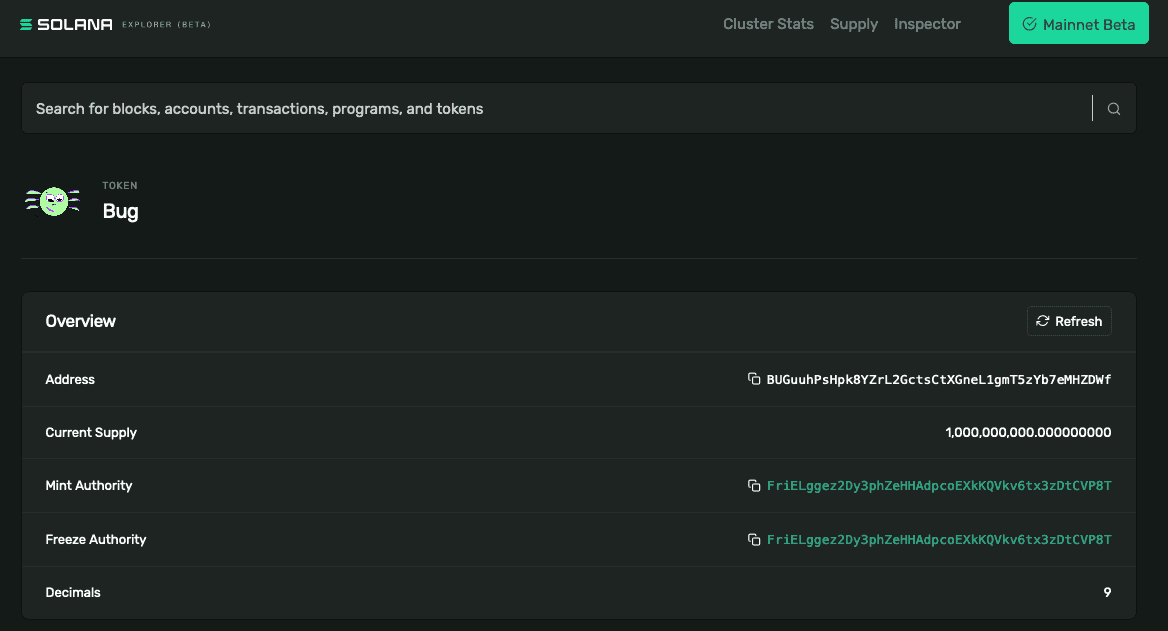
Task: Open the Mainnet Beta cluster selector
Action: click(1078, 24)
